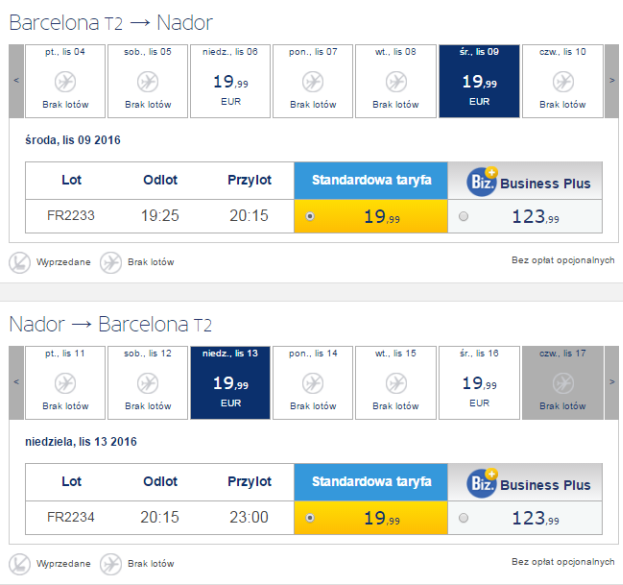The image size is (623, 585).
Task: Click no-flights plane icon for sob., lis 12
Action: coord(147,383)
